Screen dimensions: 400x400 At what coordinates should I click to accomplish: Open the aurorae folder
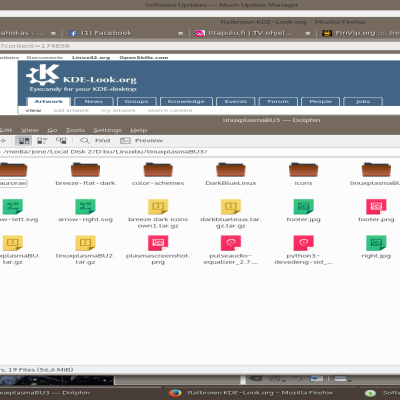13,174
